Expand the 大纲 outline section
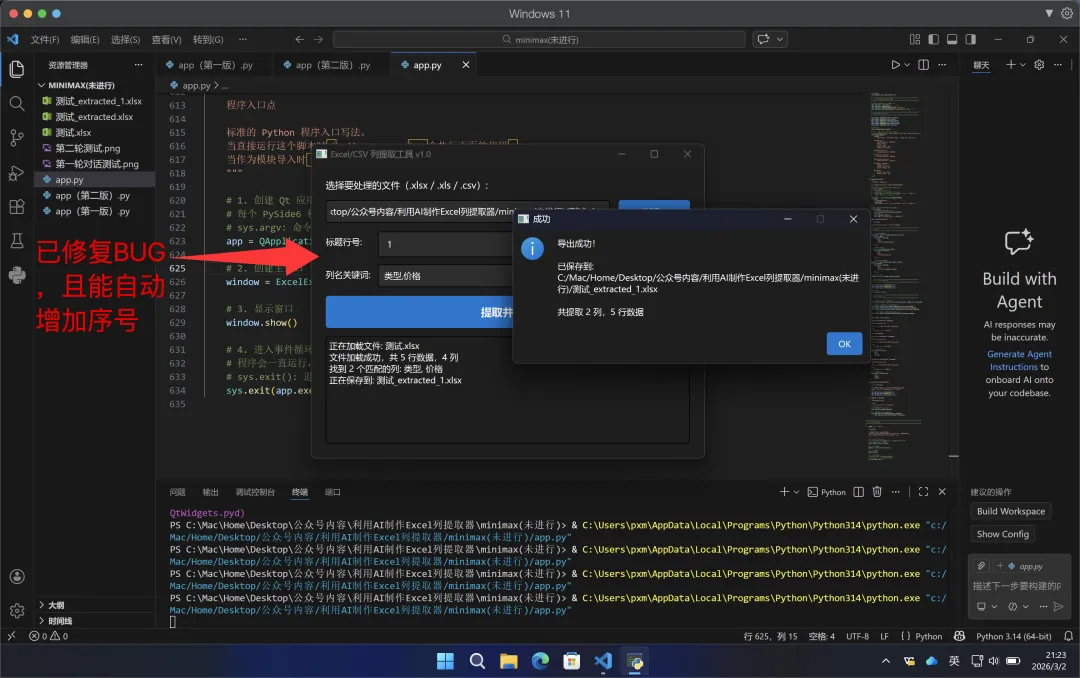 55,605
